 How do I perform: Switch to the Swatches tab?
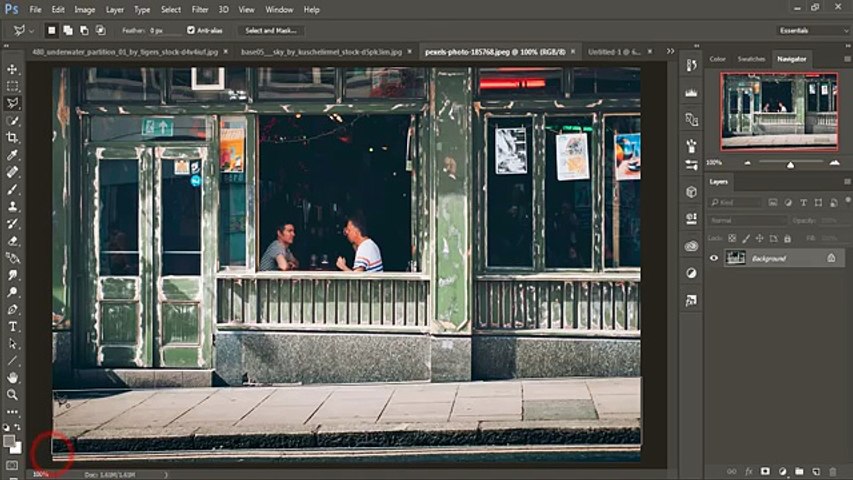(751, 59)
